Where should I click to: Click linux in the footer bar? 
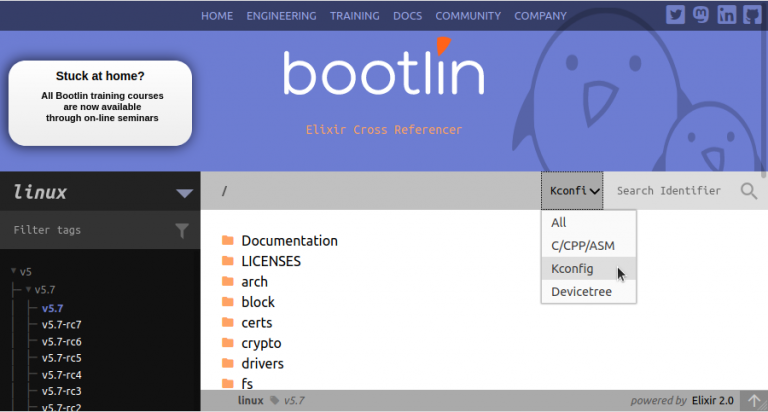pyautogui.click(x=251, y=401)
